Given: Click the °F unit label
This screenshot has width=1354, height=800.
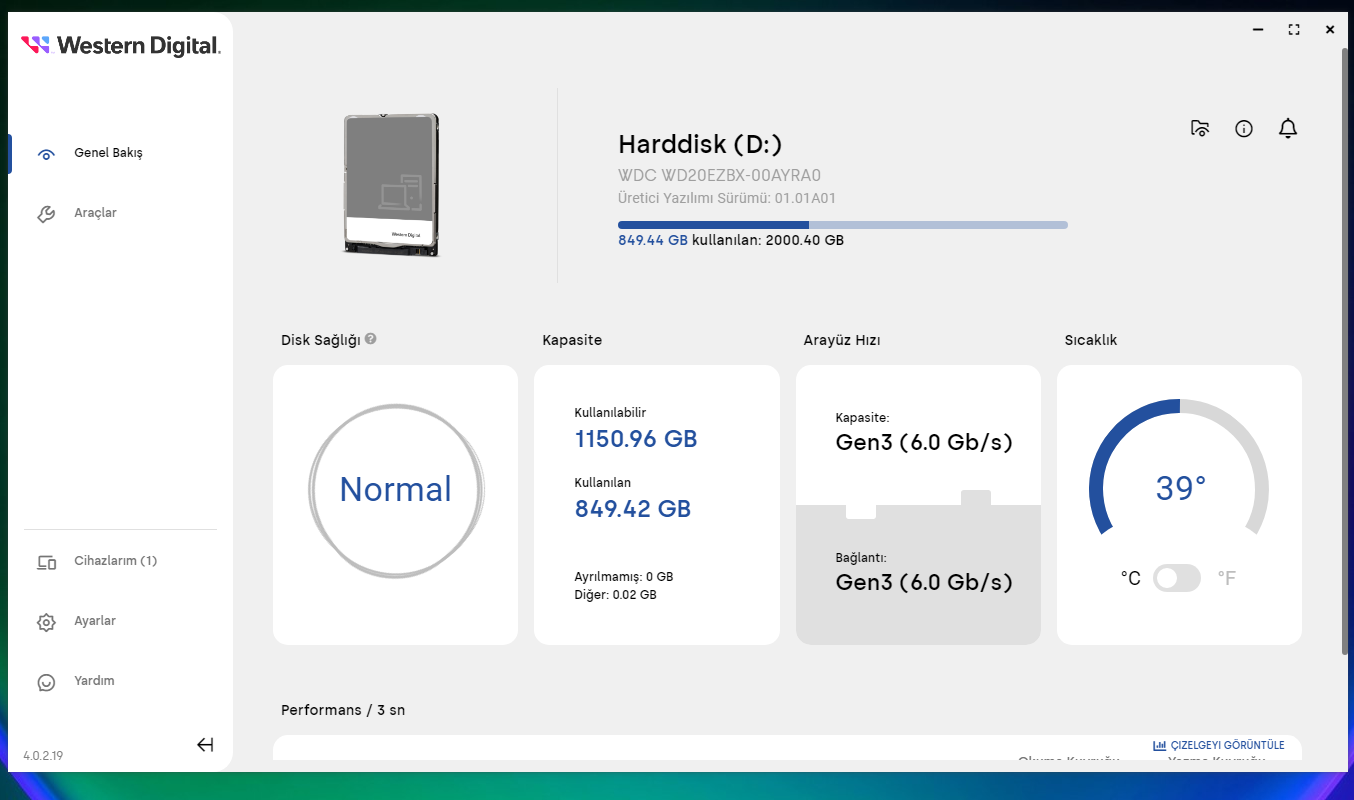Looking at the screenshot, I should coord(1227,578).
